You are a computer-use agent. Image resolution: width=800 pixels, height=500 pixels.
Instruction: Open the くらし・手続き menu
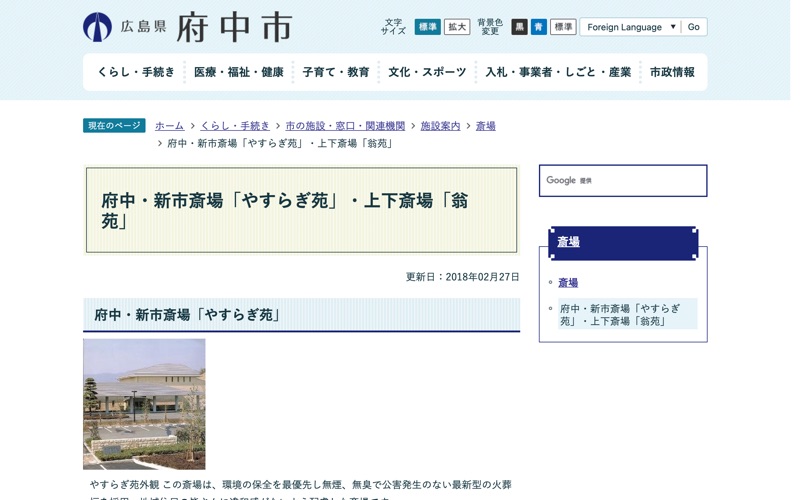click(136, 72)
